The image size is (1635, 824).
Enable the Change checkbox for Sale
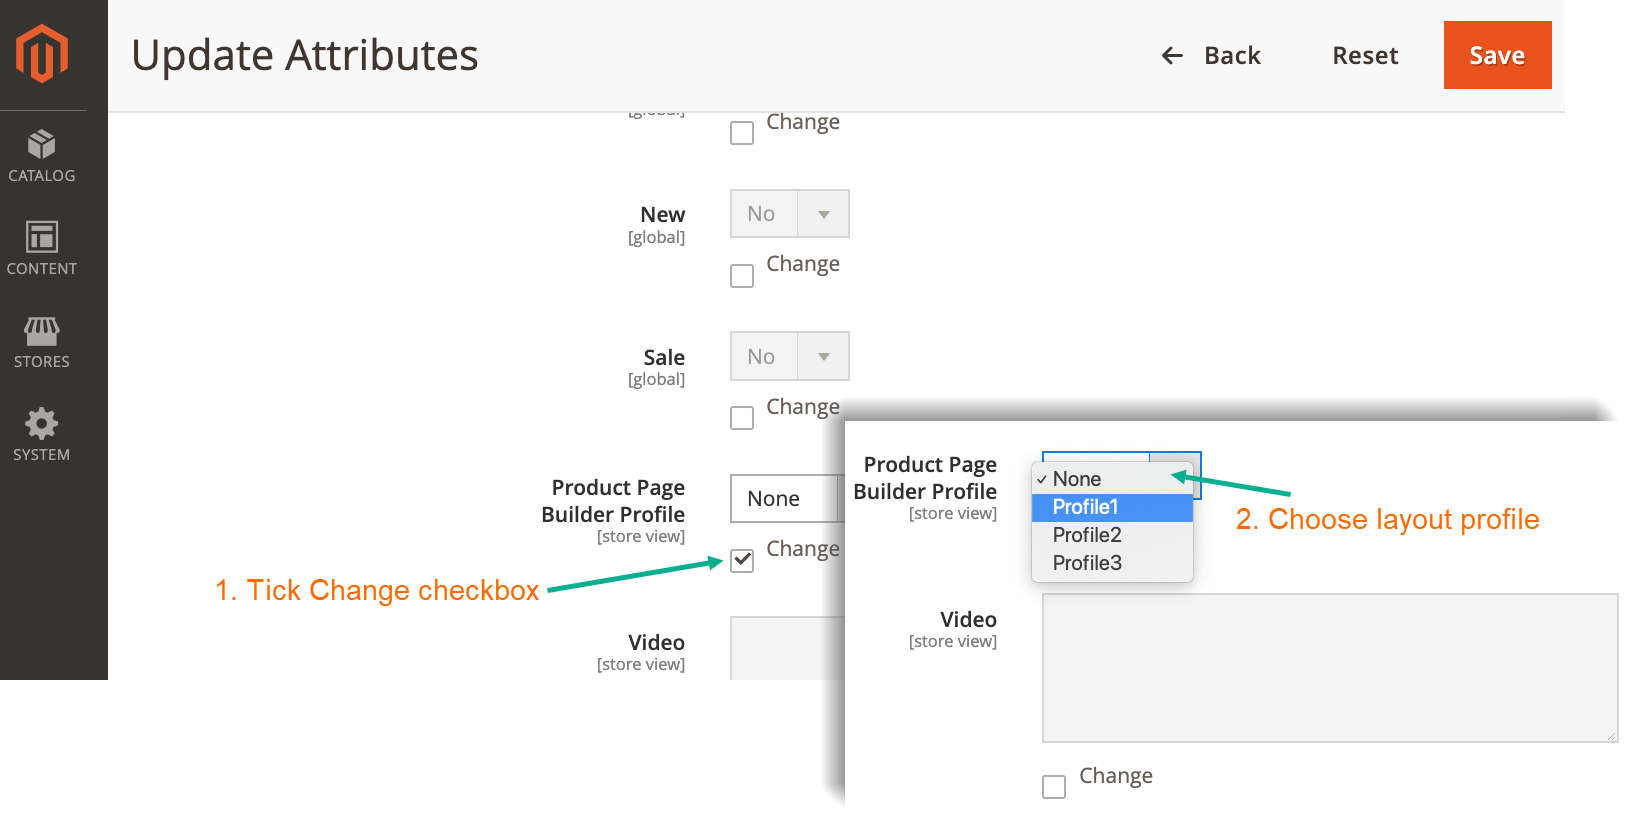pyautogui.click(x=741, y=418)
